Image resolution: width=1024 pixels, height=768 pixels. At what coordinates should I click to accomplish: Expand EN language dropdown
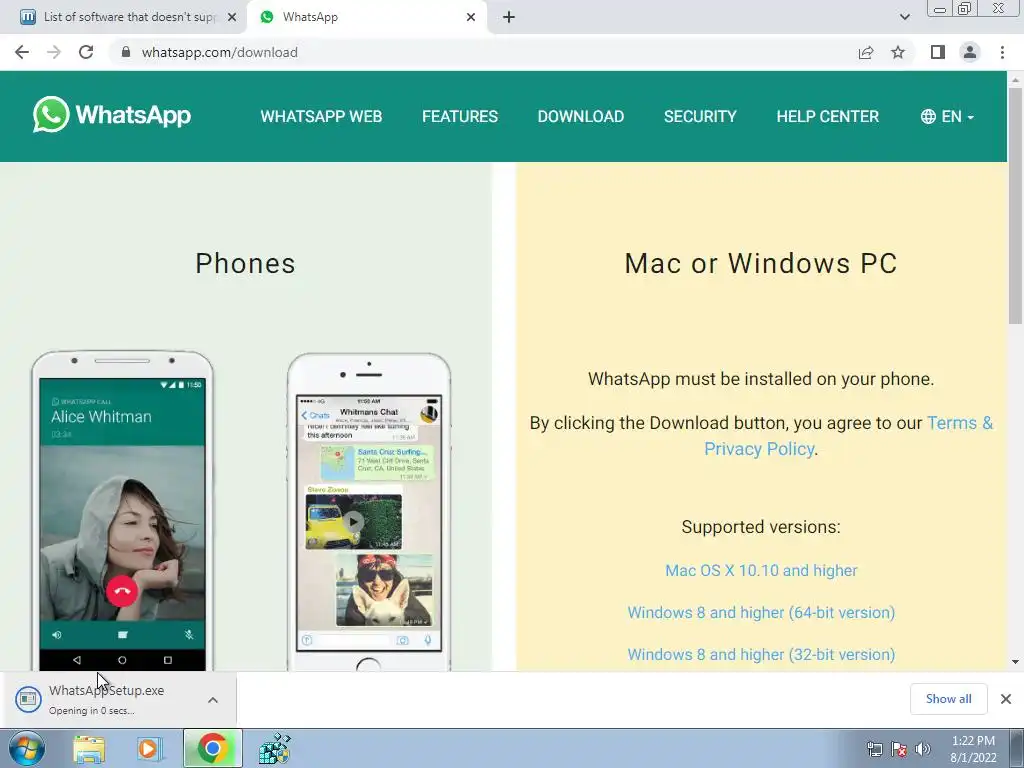[948, 116]
